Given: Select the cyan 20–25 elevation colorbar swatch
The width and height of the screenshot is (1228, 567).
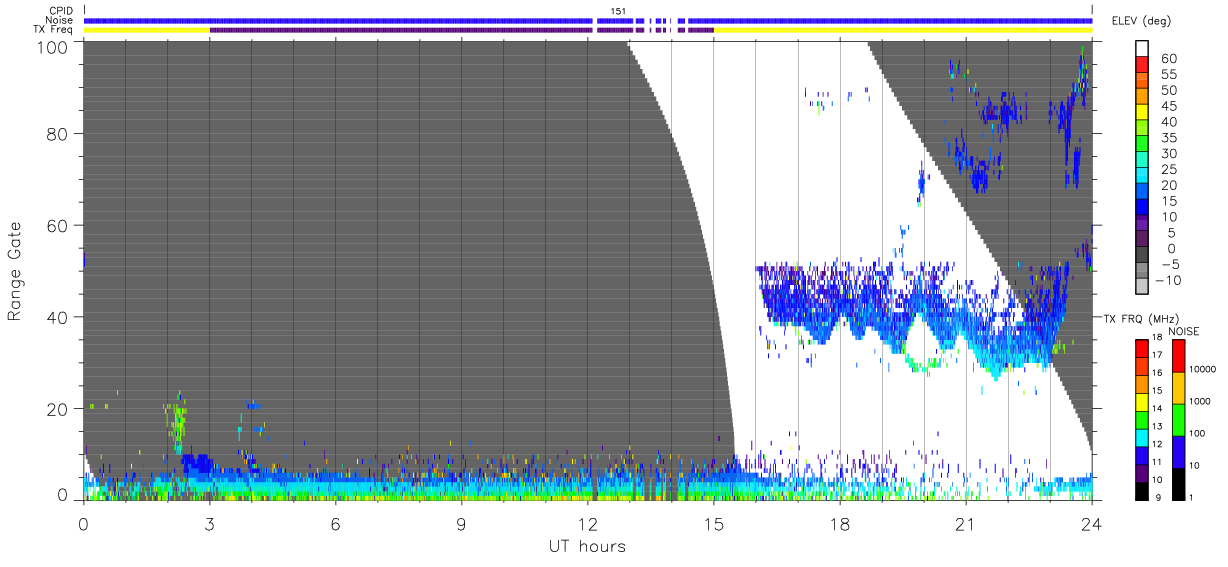Looking at the screenshot, I should (x=1143, y=177).
